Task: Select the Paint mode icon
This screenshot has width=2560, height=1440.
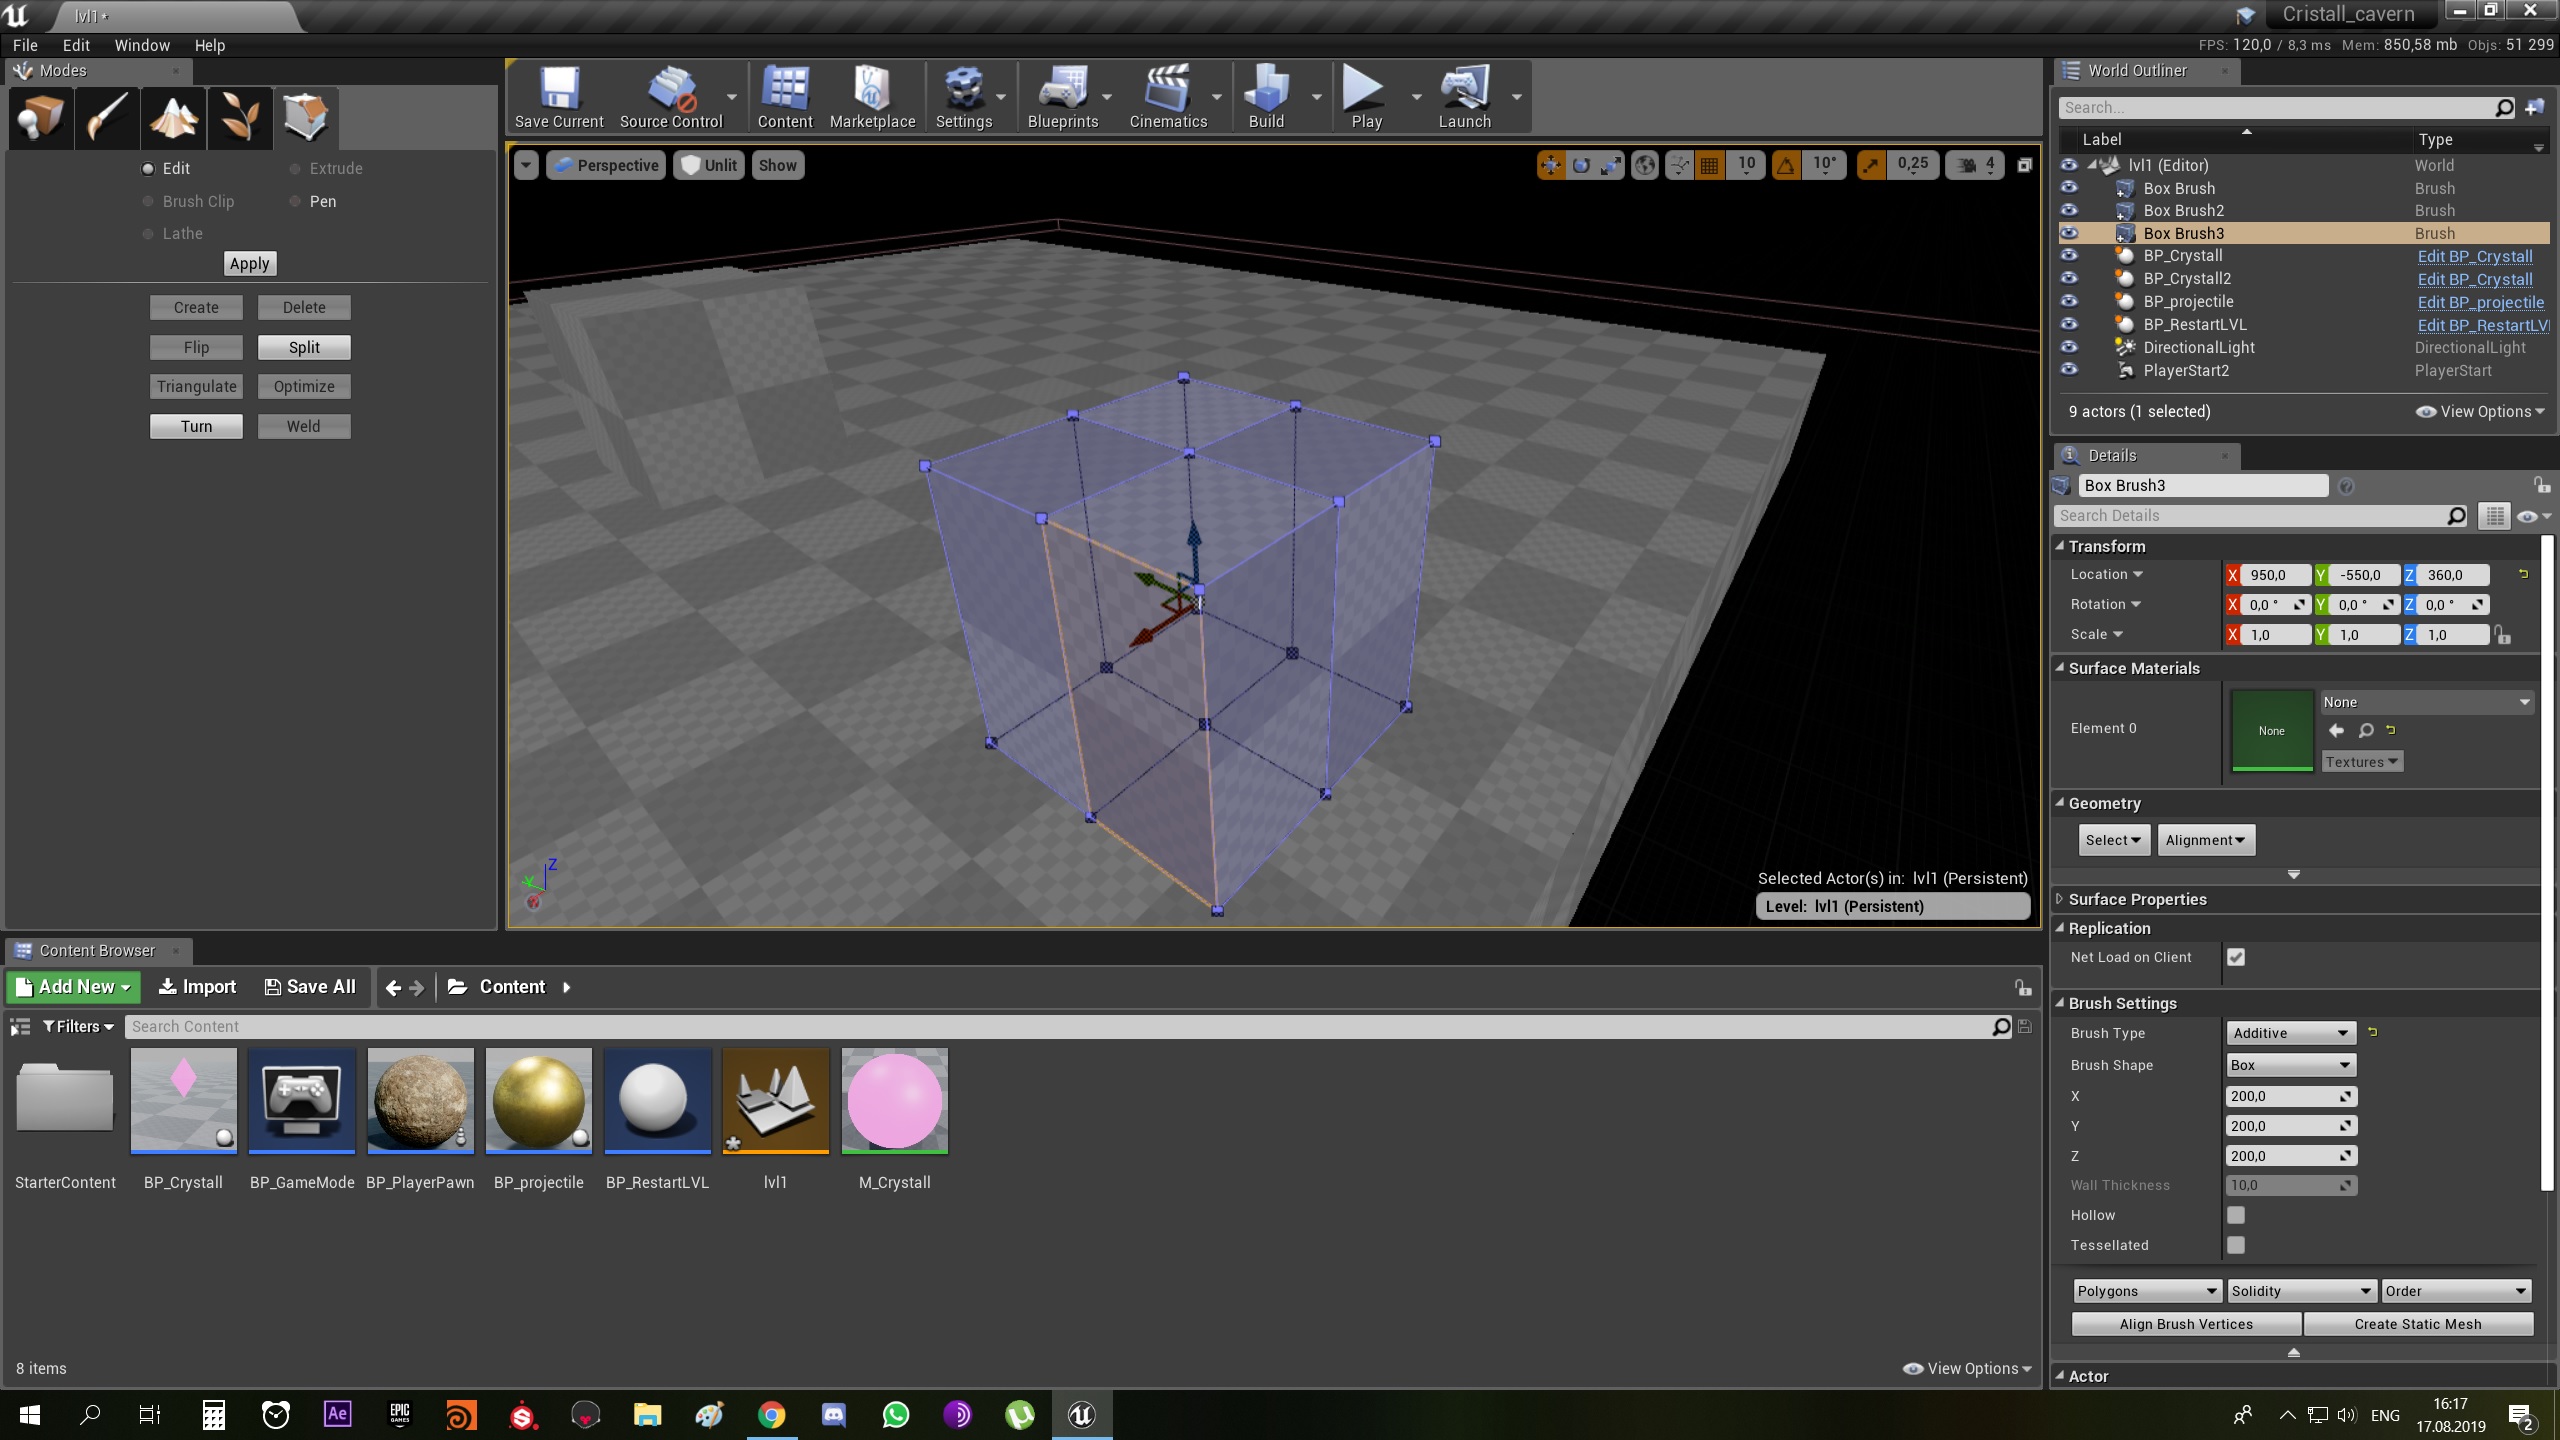Action: [x=107, y=117]
